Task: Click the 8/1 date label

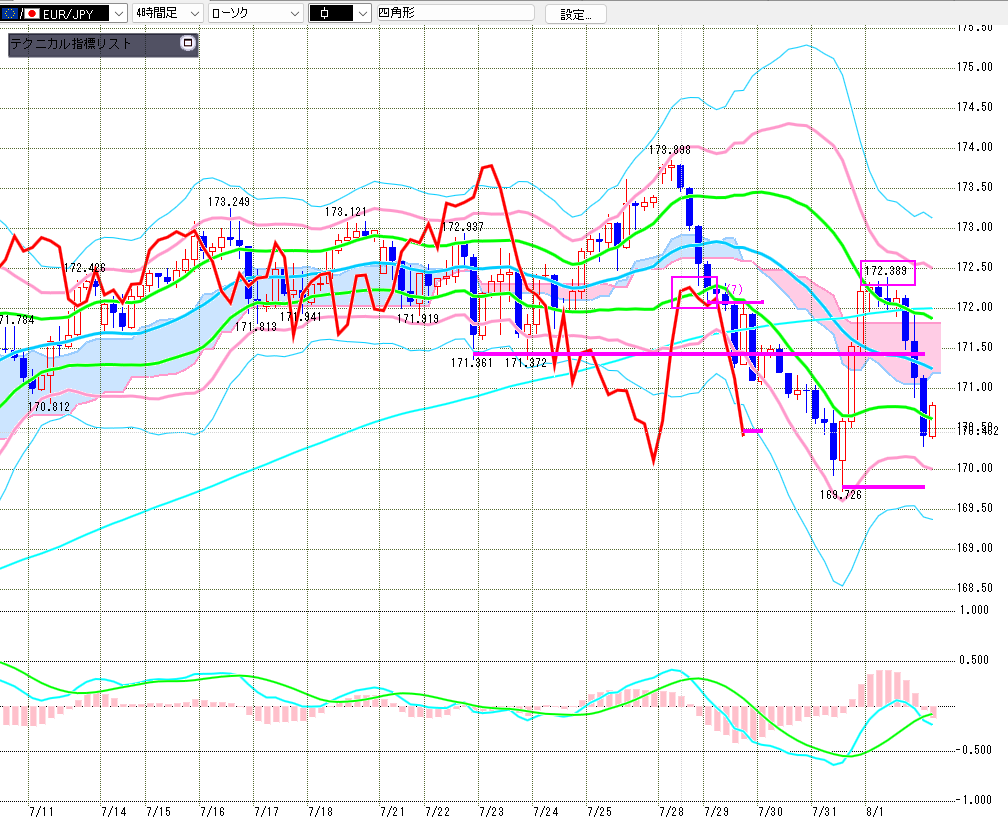Action: tap(875, 811)
